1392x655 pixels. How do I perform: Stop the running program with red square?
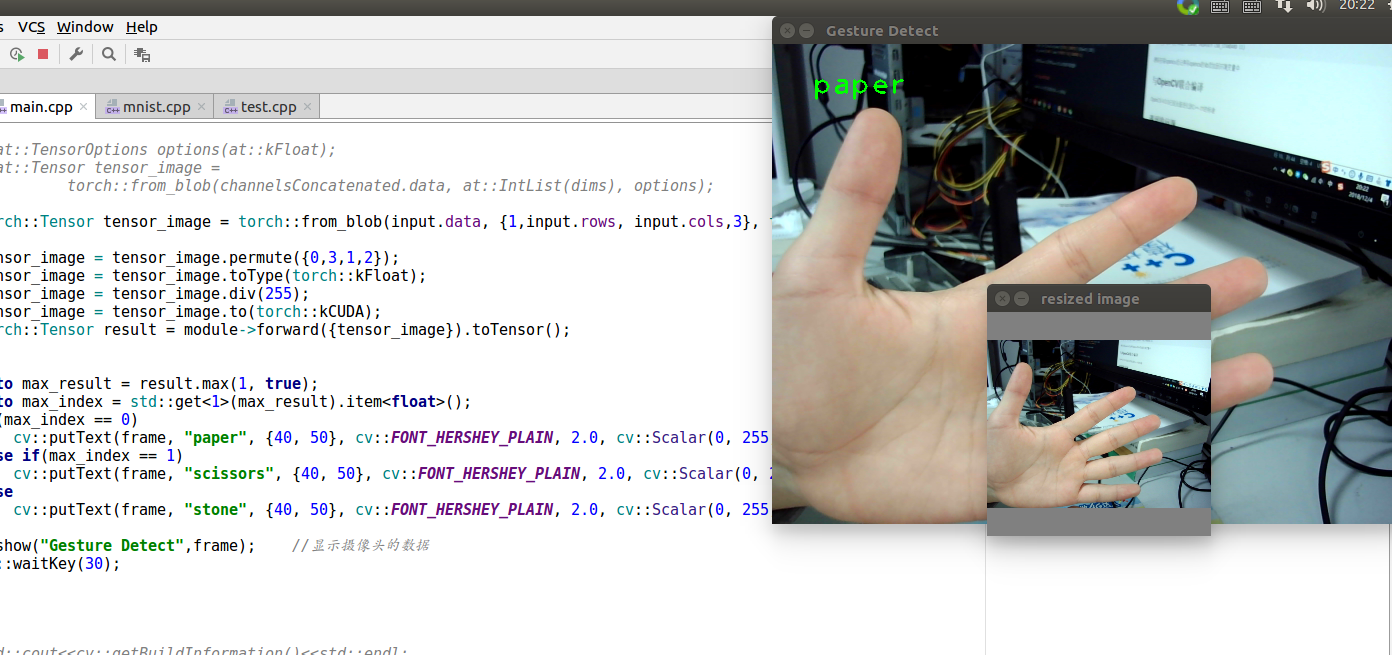click(x=43, y=54)
